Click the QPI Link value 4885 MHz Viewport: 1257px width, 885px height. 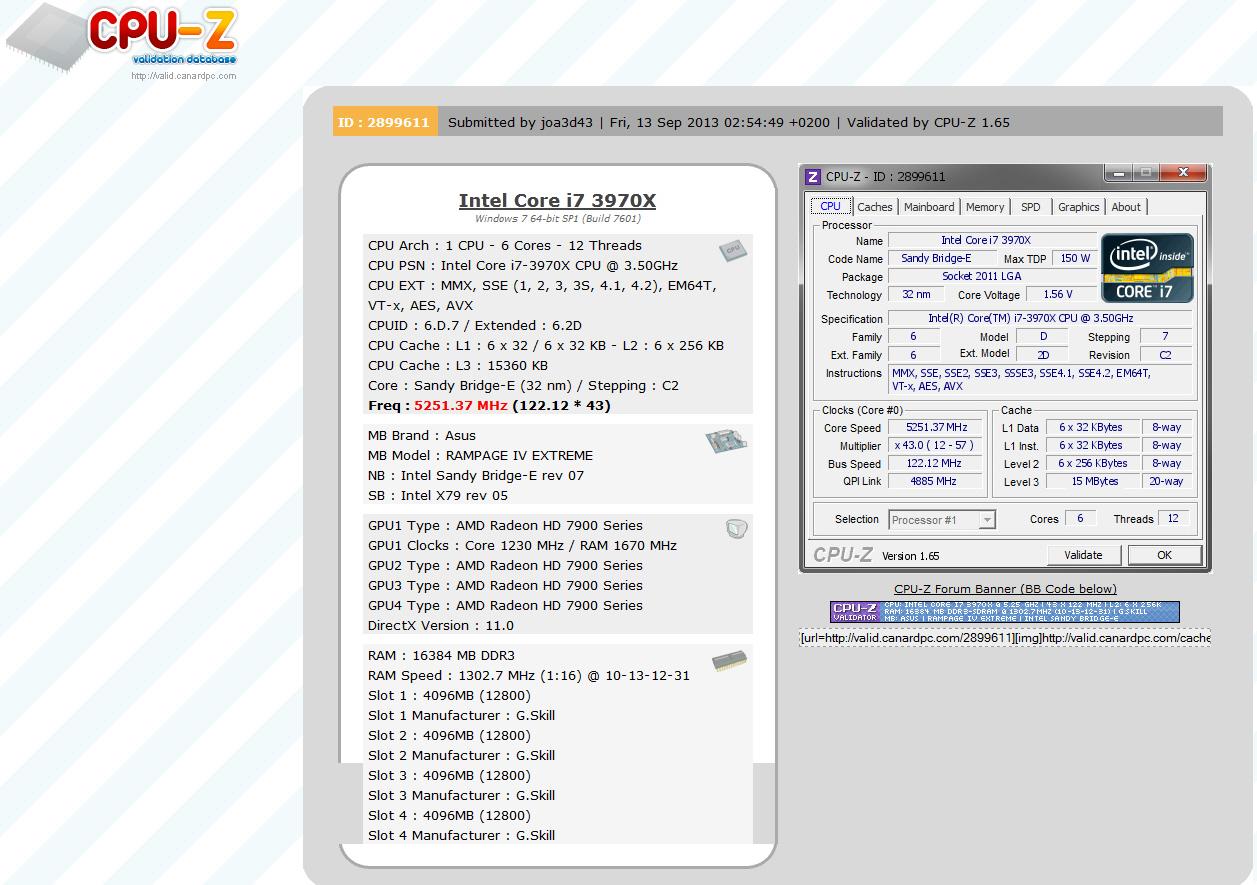point(937,481)
